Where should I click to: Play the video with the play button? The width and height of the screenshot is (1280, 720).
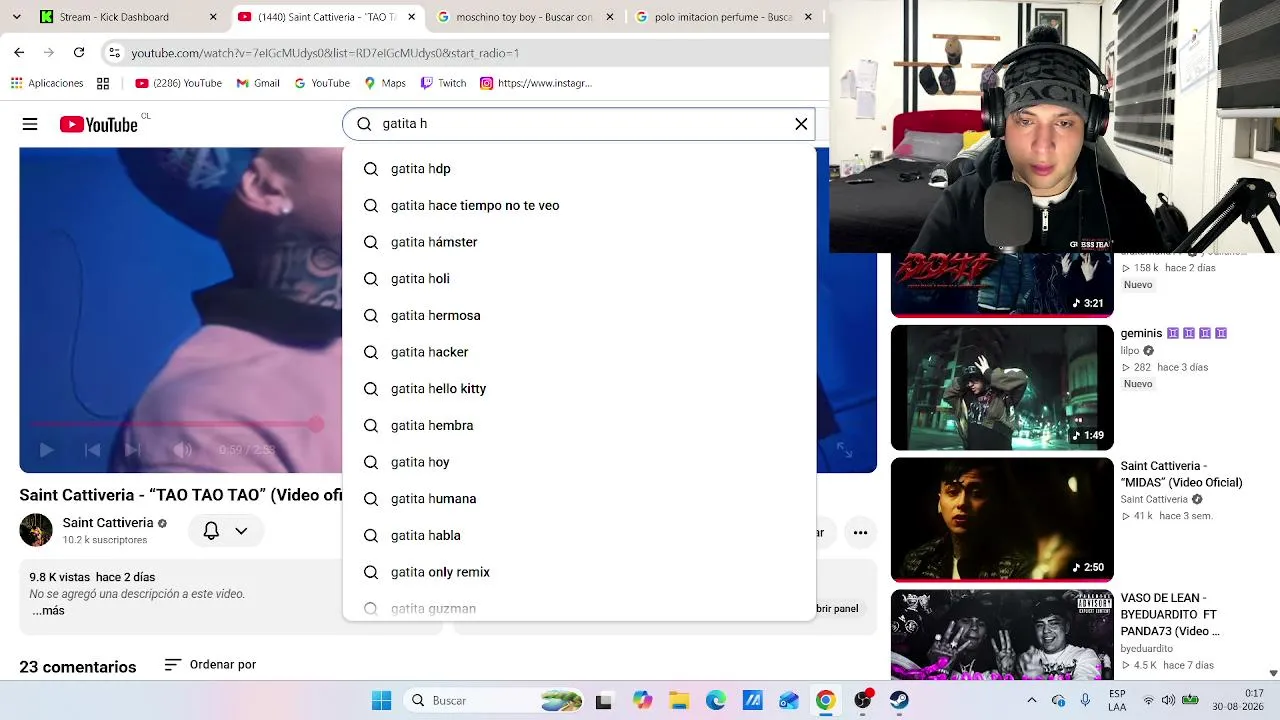46,450
